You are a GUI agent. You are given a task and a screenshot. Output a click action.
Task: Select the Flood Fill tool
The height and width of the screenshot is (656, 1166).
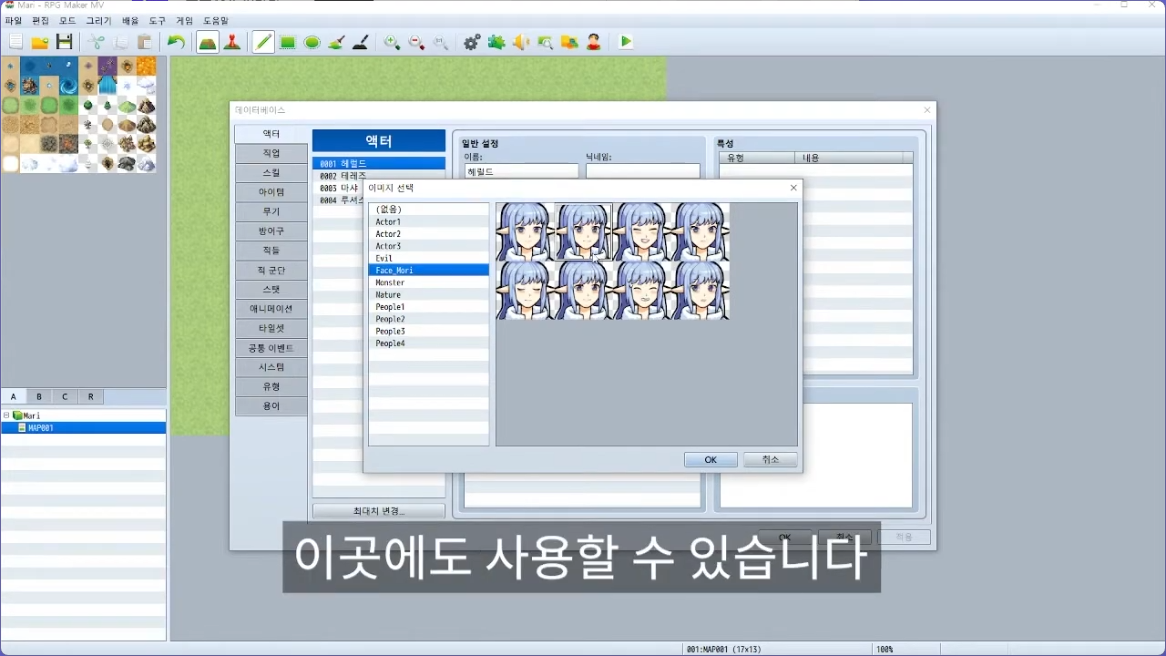click(x=336, y=42)
